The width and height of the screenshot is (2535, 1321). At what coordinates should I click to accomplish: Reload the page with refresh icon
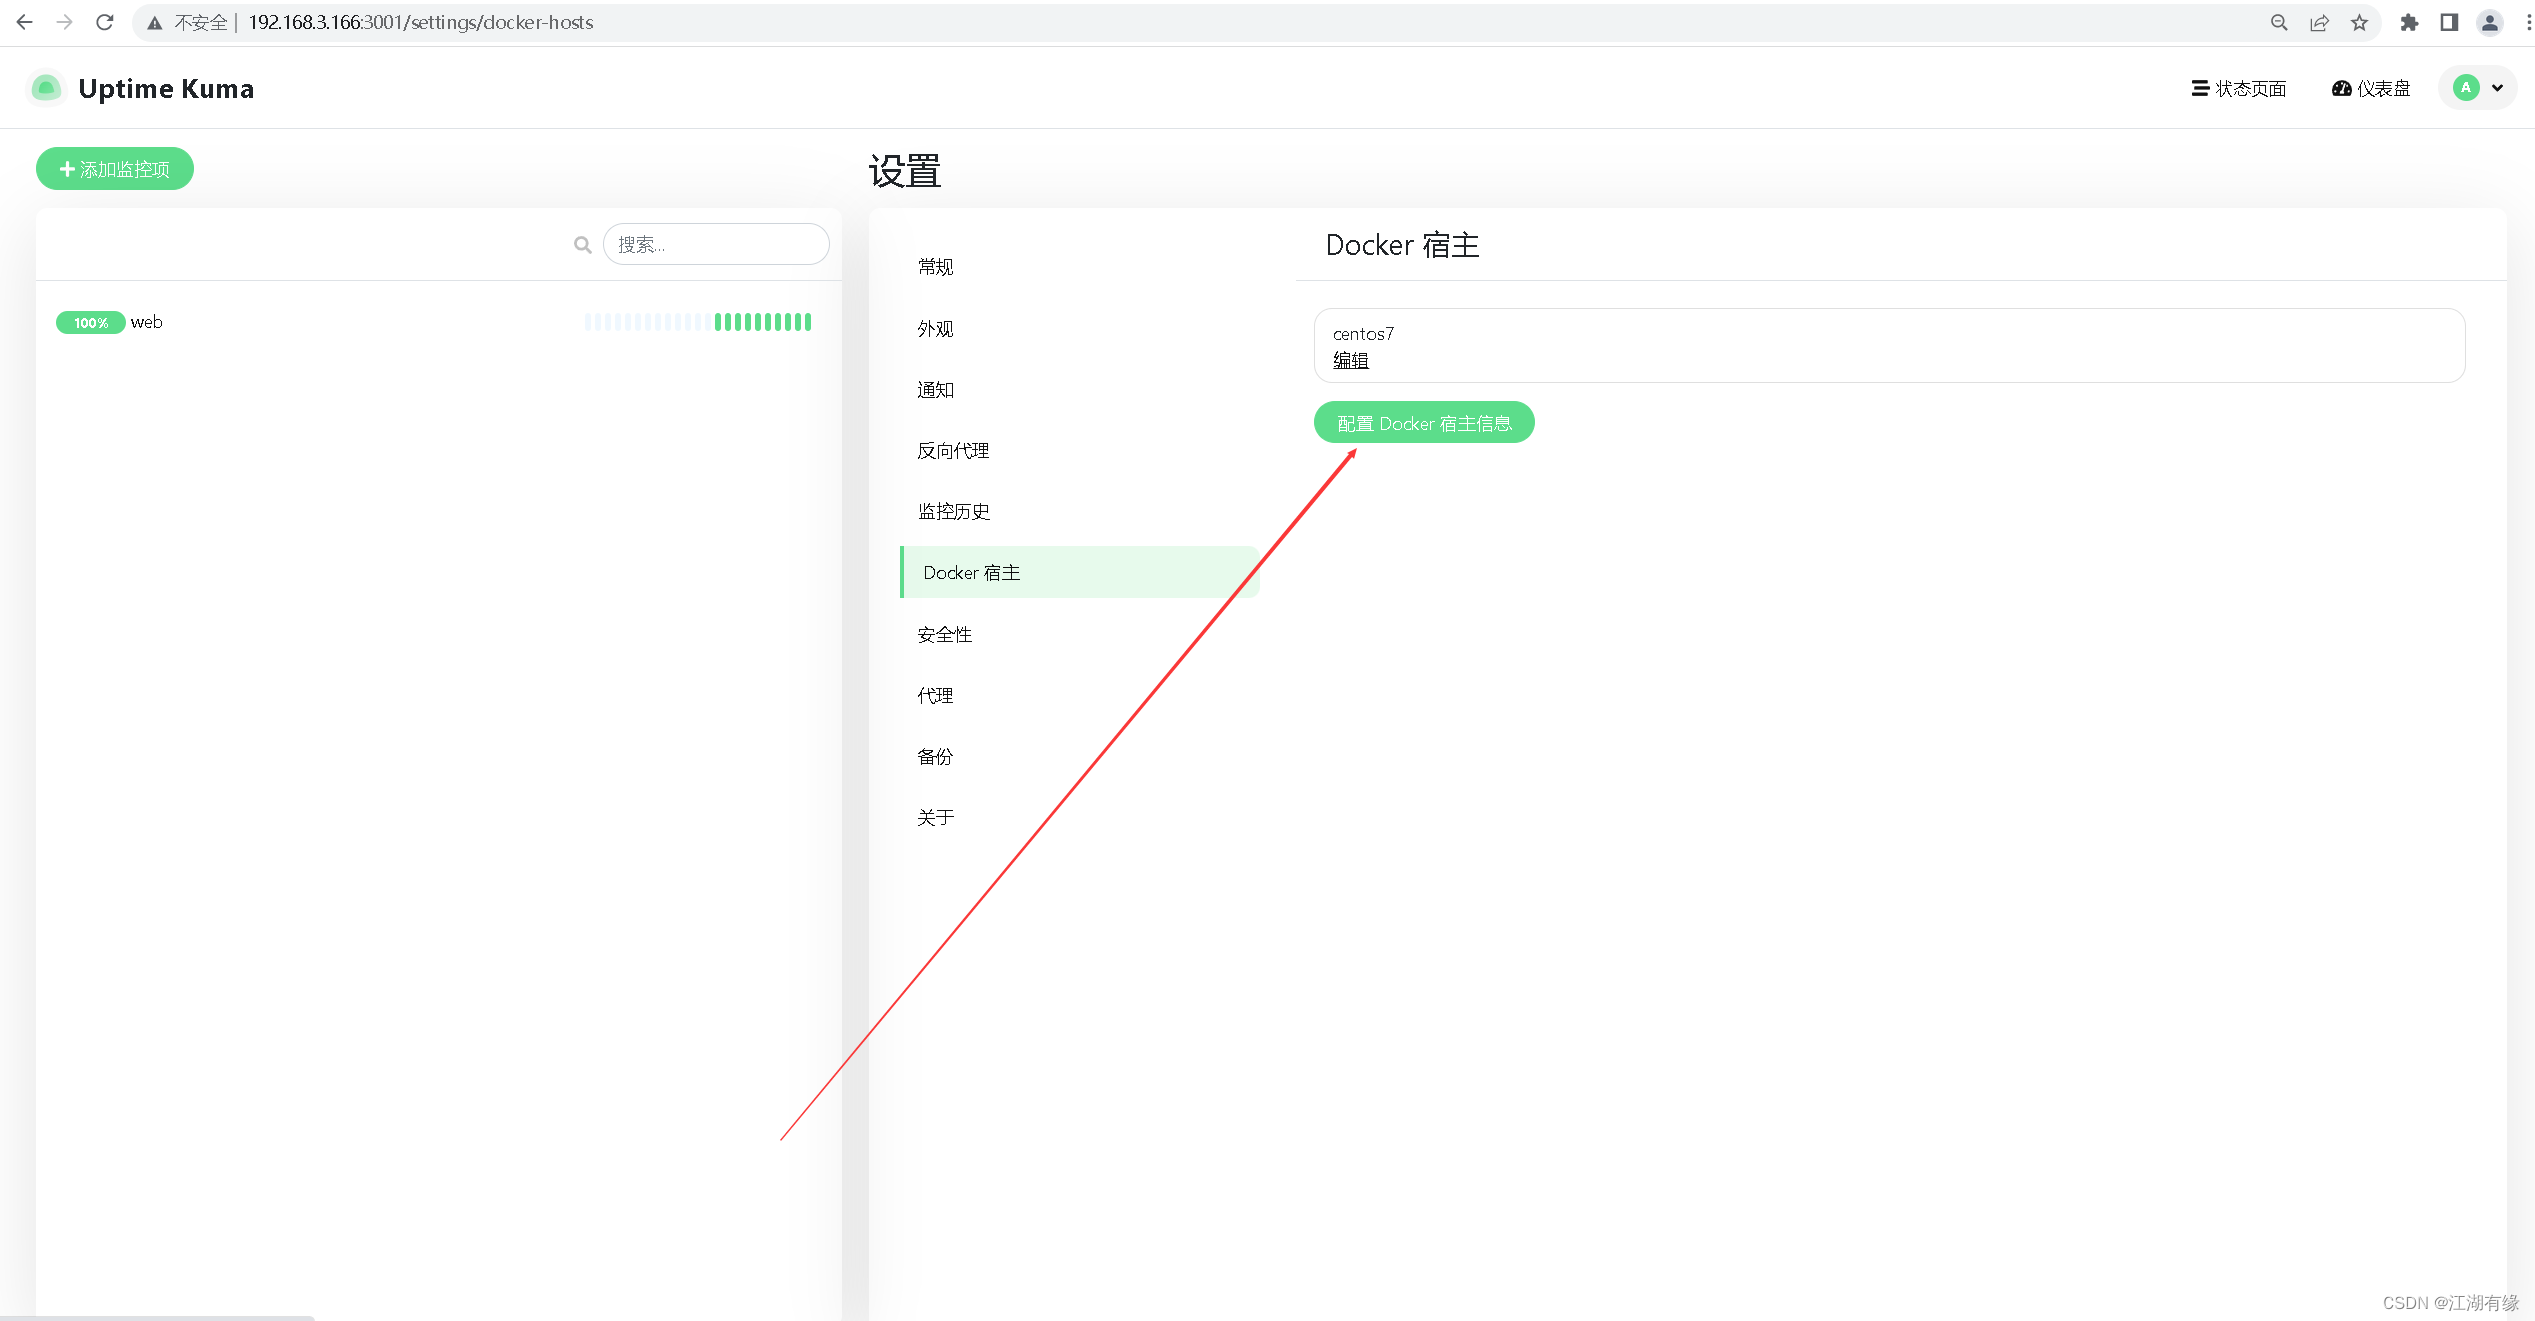(x=105, y=22)
